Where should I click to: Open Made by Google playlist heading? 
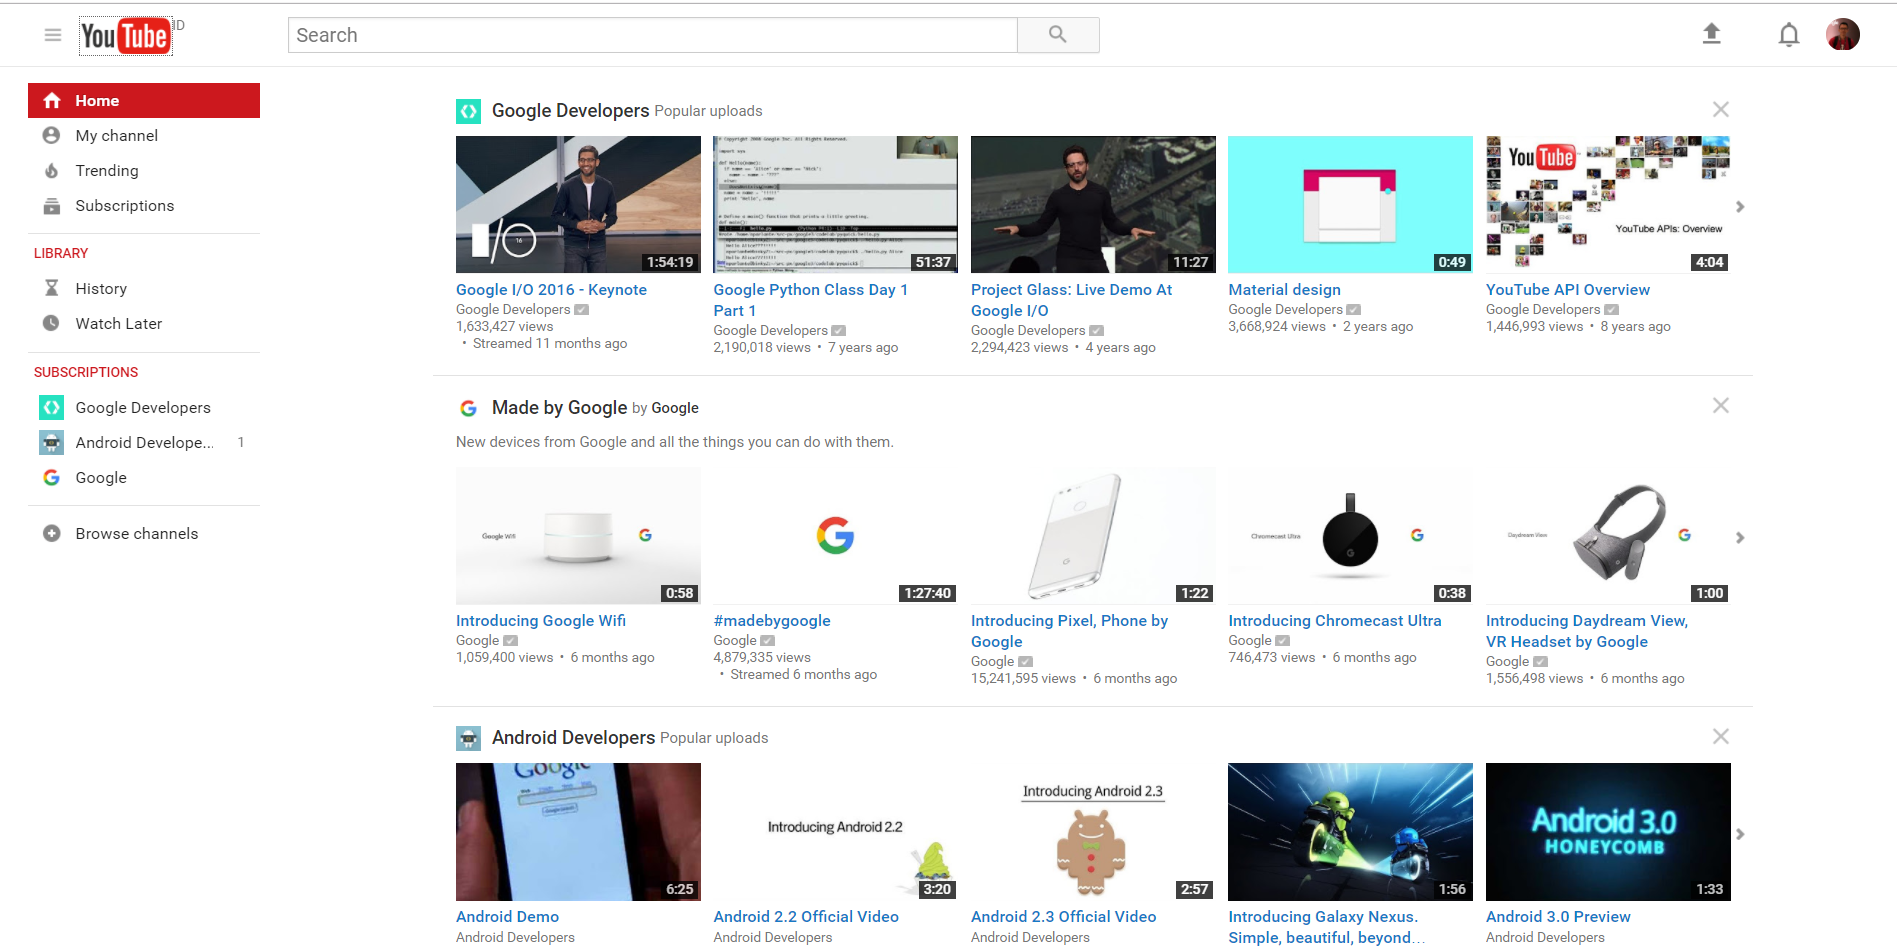(x=560, y=407)
